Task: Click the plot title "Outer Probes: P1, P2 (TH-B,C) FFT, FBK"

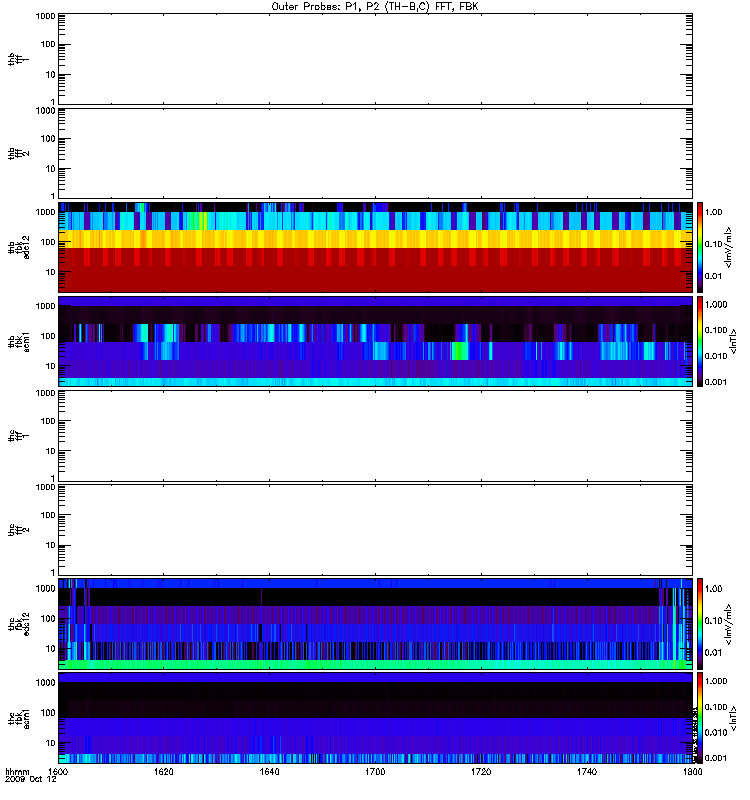Action: 375,6
